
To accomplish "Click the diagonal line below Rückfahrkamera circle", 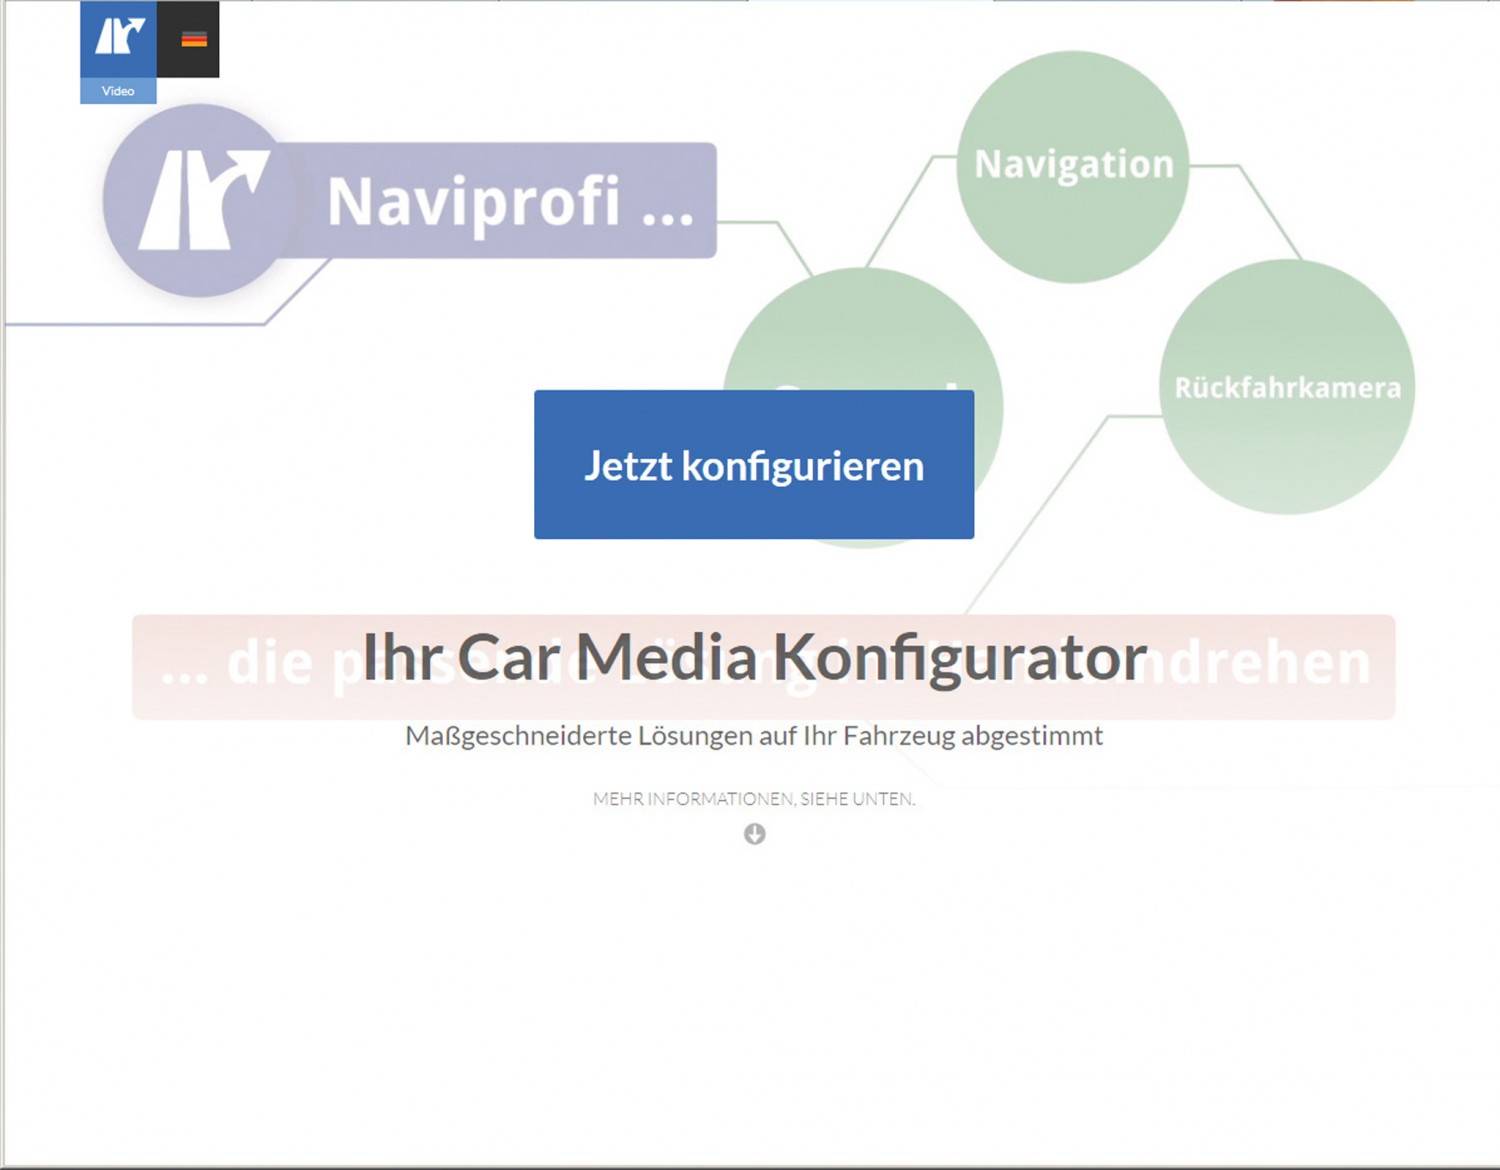I will coord(1040,510).
